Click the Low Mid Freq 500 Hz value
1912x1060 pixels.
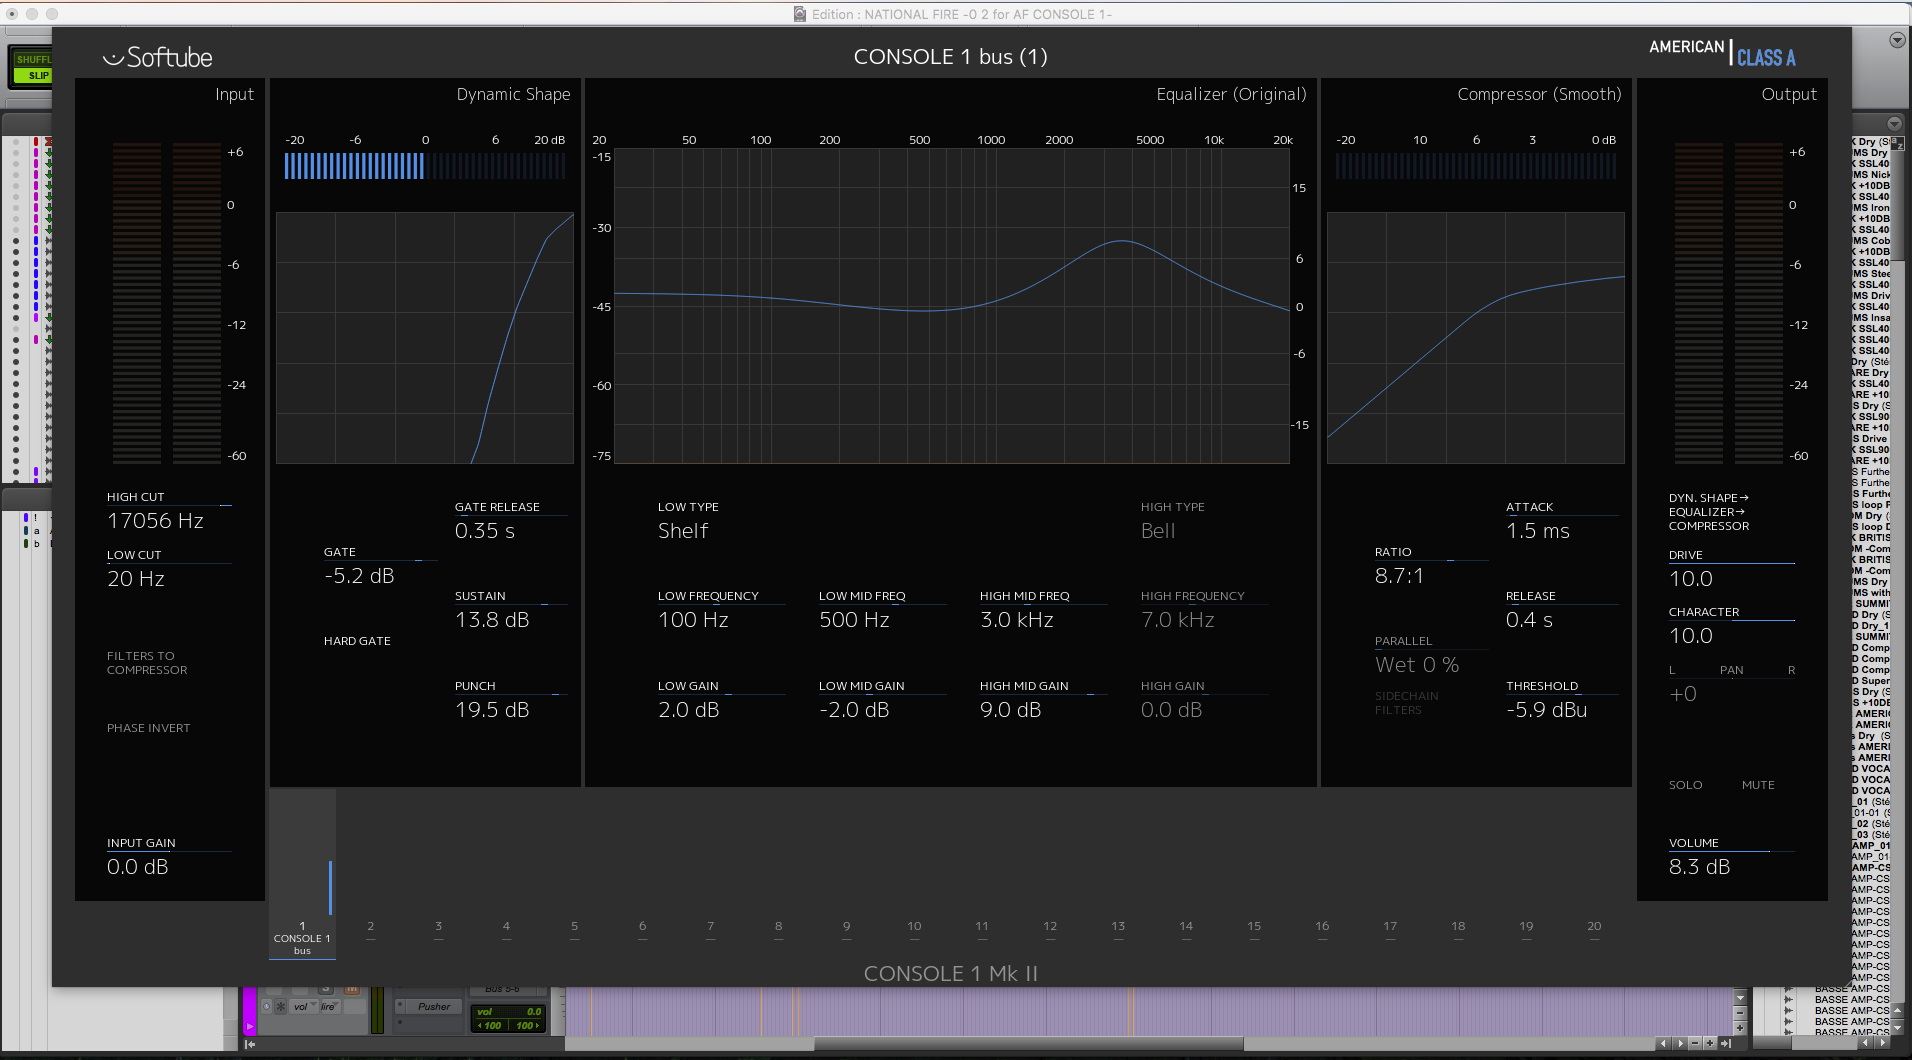(x=854, y=620)
